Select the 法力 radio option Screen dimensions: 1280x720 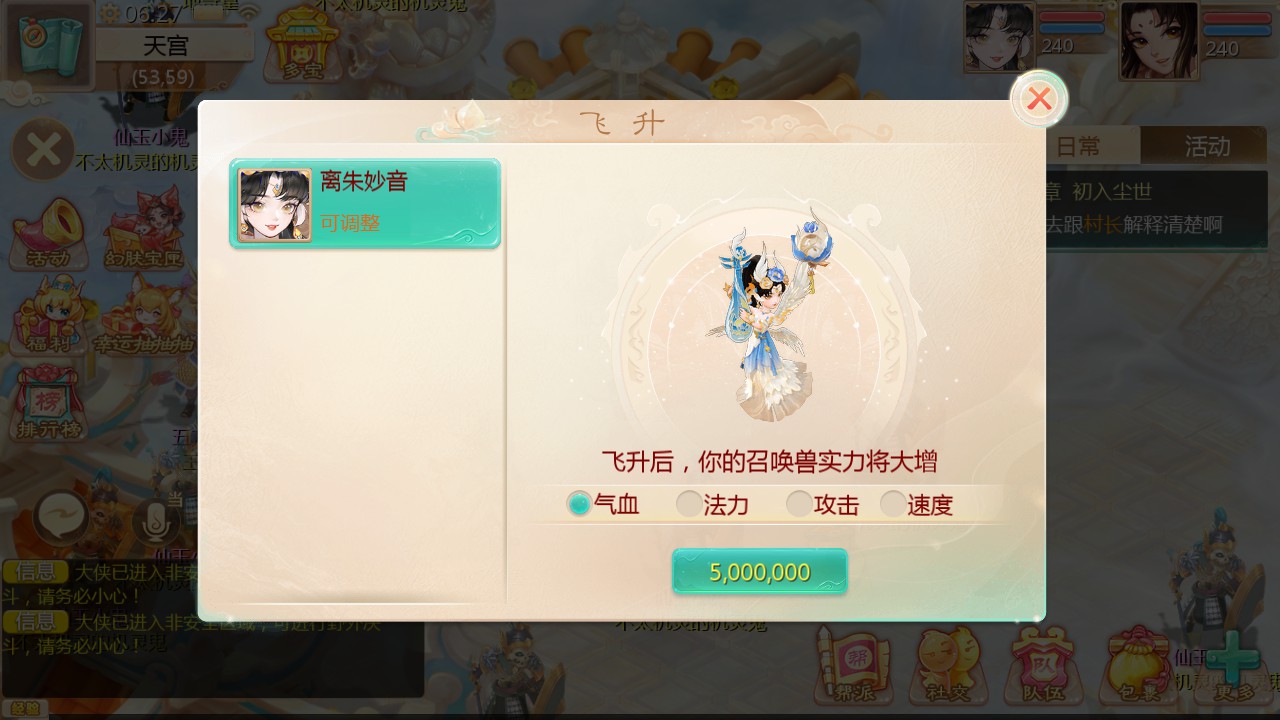pyautogui.click(x=713, y=504)
